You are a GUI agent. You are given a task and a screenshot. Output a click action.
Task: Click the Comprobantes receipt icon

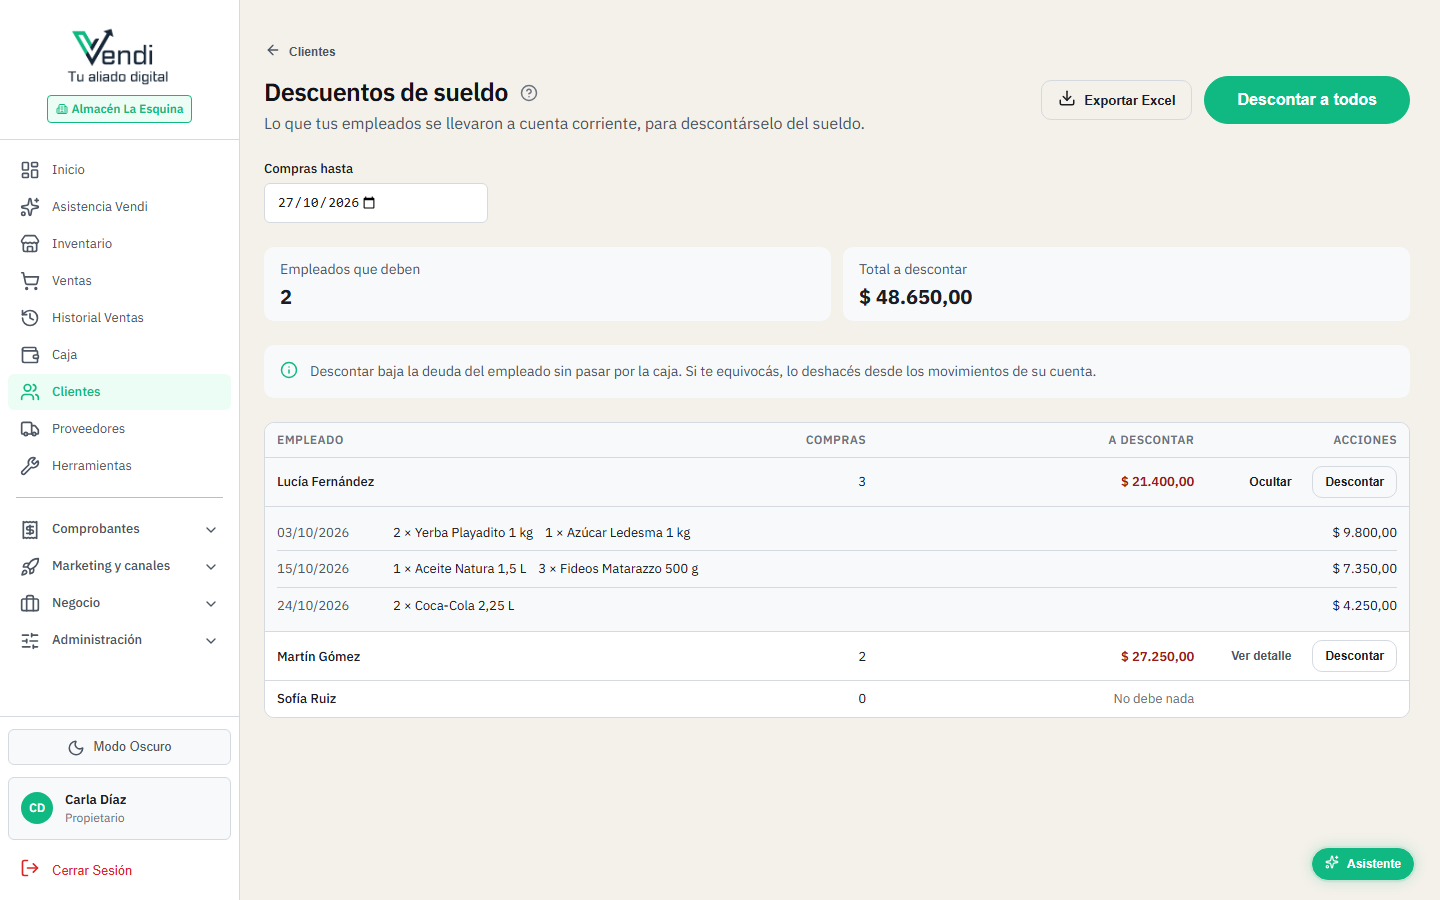point(30,529)
